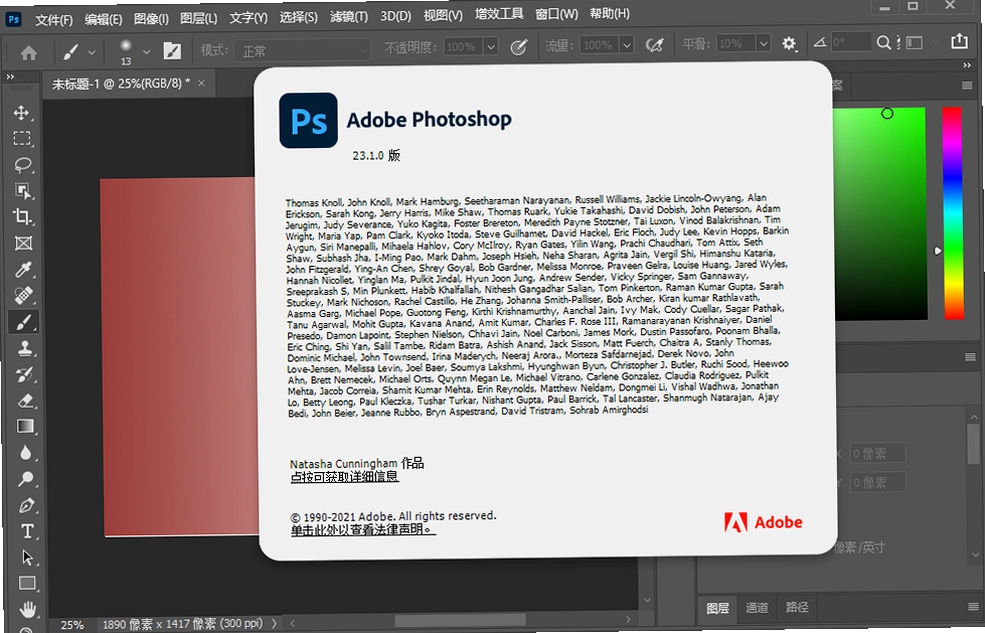Select the Clone Stamp tool
985x633 pixels.
click(x=25, y=348)
